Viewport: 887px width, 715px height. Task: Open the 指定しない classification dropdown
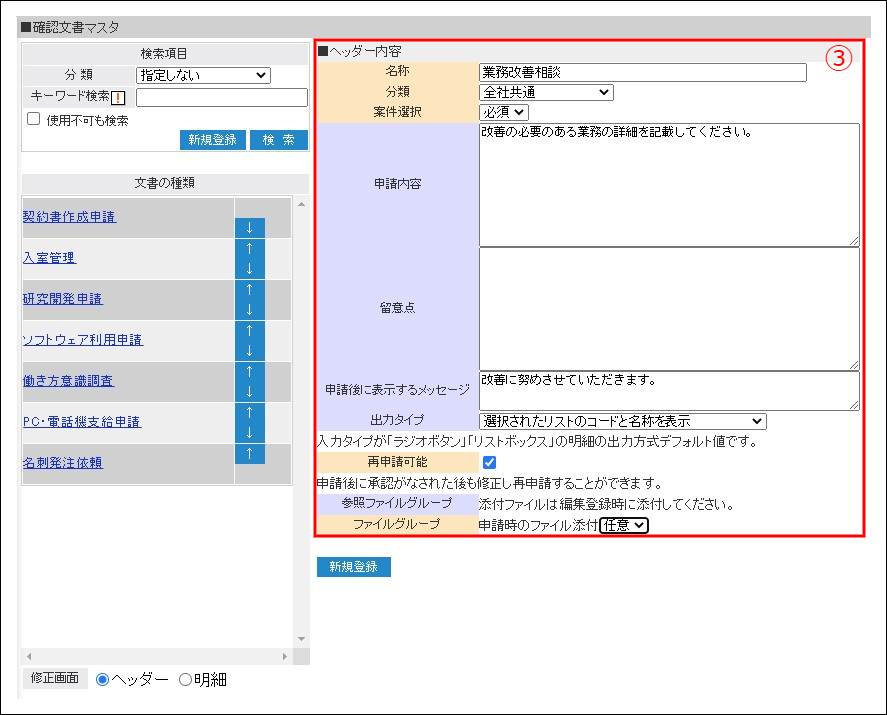[205, 74]
